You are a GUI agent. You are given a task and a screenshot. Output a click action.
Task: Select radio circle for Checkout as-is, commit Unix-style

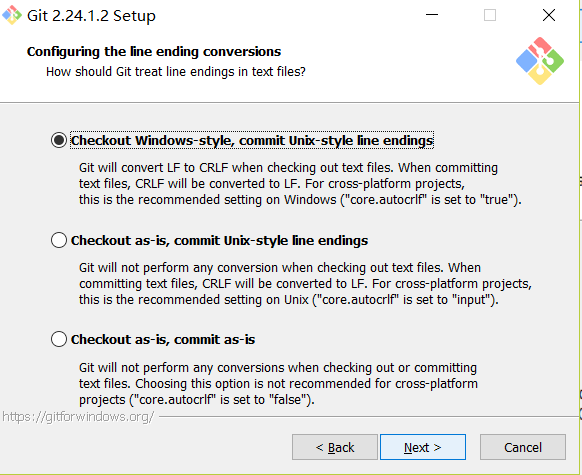click(59, 240)
